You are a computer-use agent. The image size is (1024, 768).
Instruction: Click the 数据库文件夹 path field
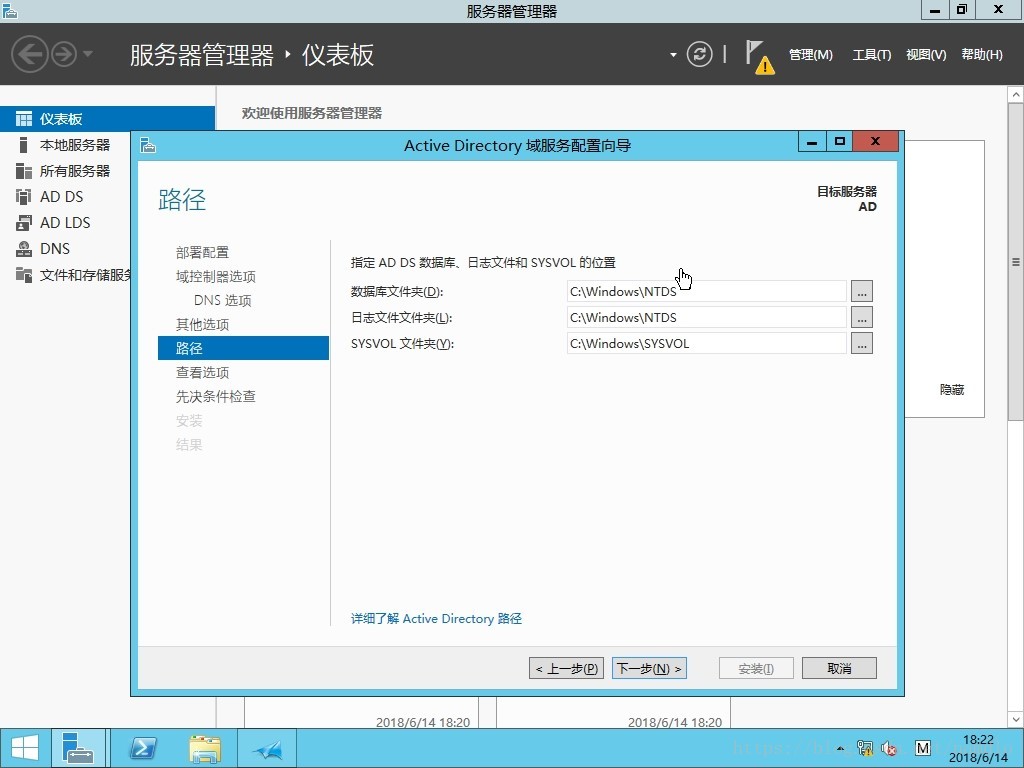[707, 291]
